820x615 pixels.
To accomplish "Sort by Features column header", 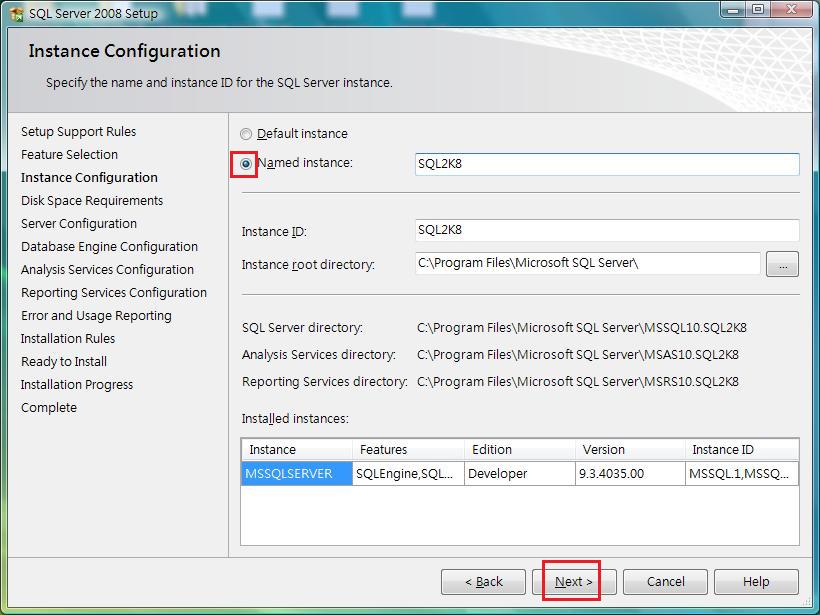I will (408, 450).
